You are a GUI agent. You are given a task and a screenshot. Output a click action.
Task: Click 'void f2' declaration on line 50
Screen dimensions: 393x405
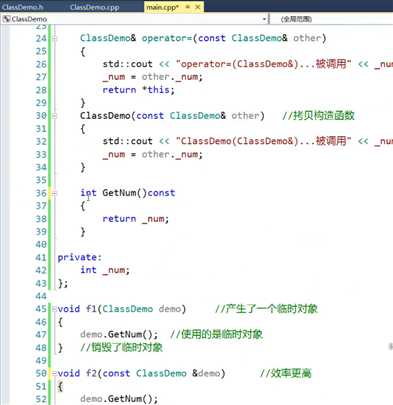click(x=77, y=373)
